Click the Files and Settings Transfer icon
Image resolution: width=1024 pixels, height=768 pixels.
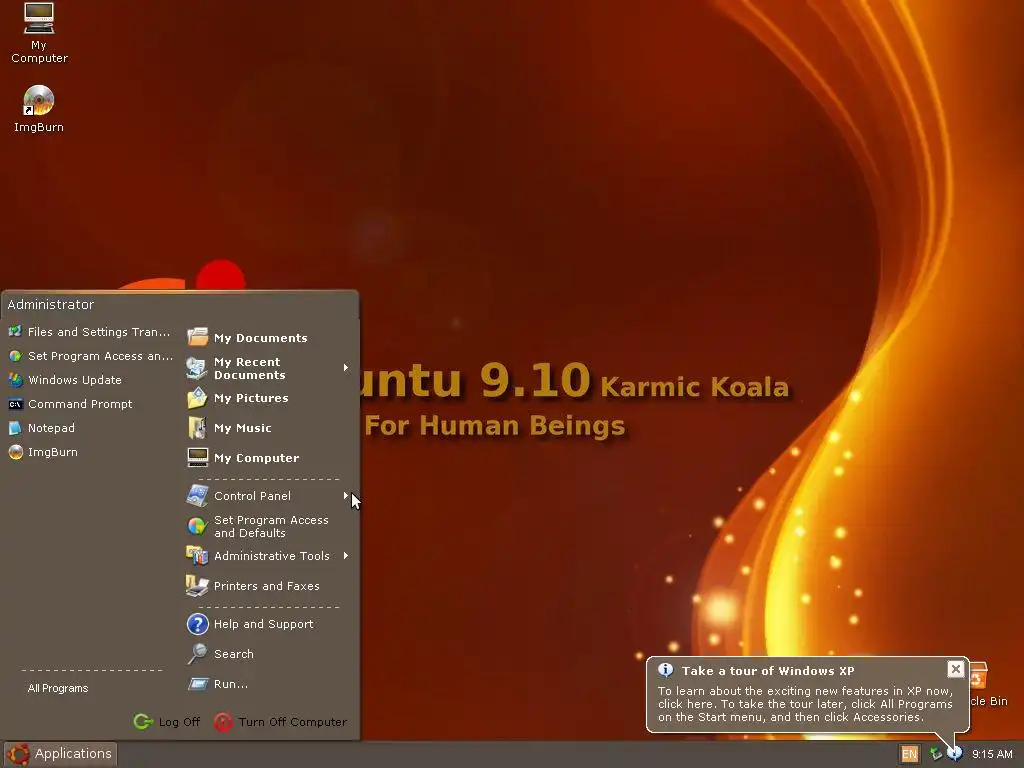[15, 332]
